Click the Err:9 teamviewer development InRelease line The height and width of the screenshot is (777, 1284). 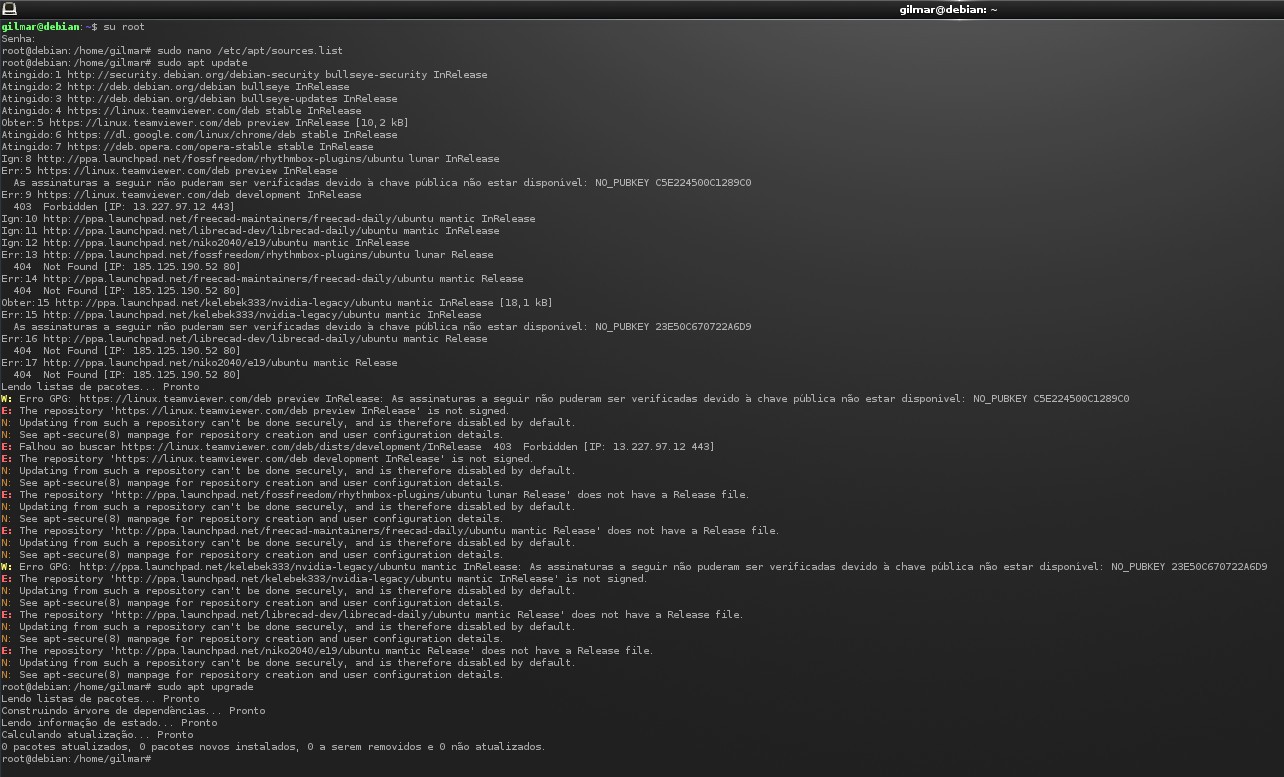[x=181, y=194]
